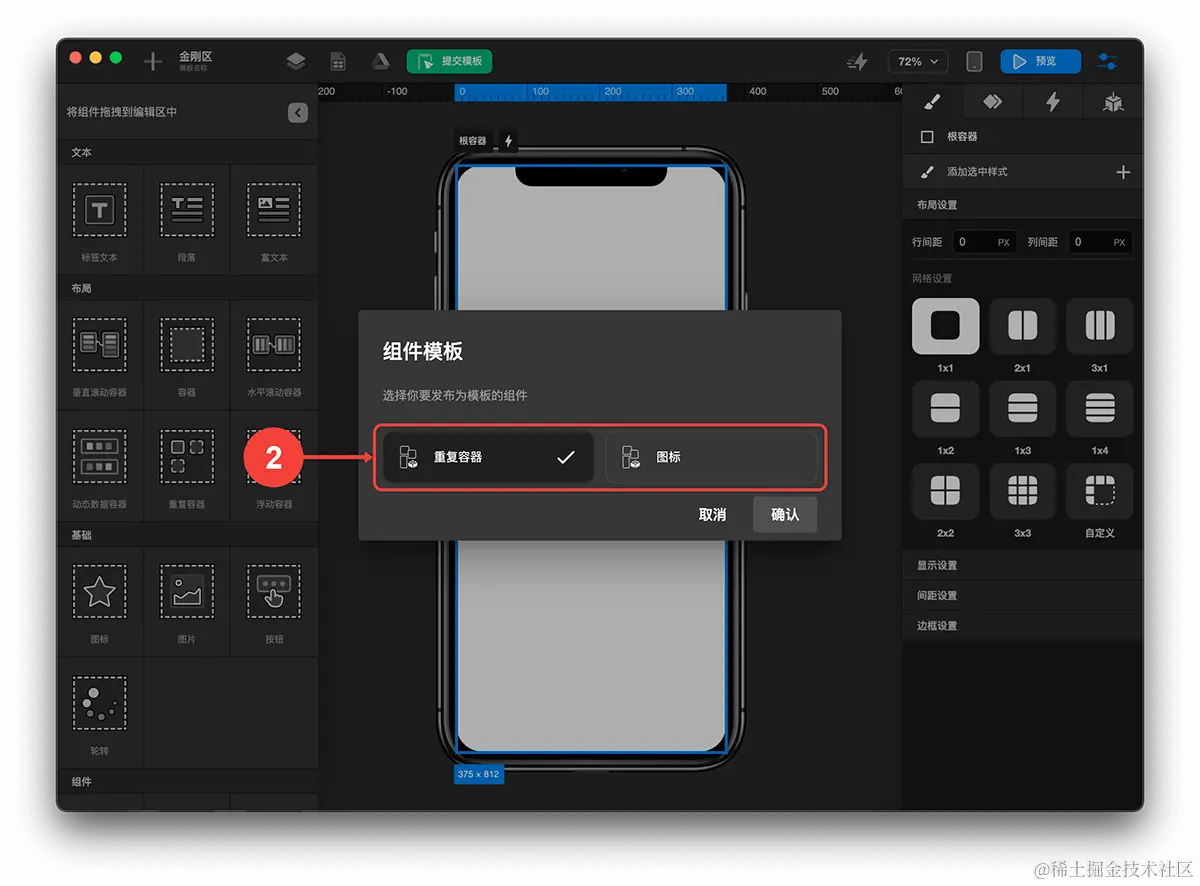Click the lightning icon beside canvas 根容器 label

click(x=508, y=141)
